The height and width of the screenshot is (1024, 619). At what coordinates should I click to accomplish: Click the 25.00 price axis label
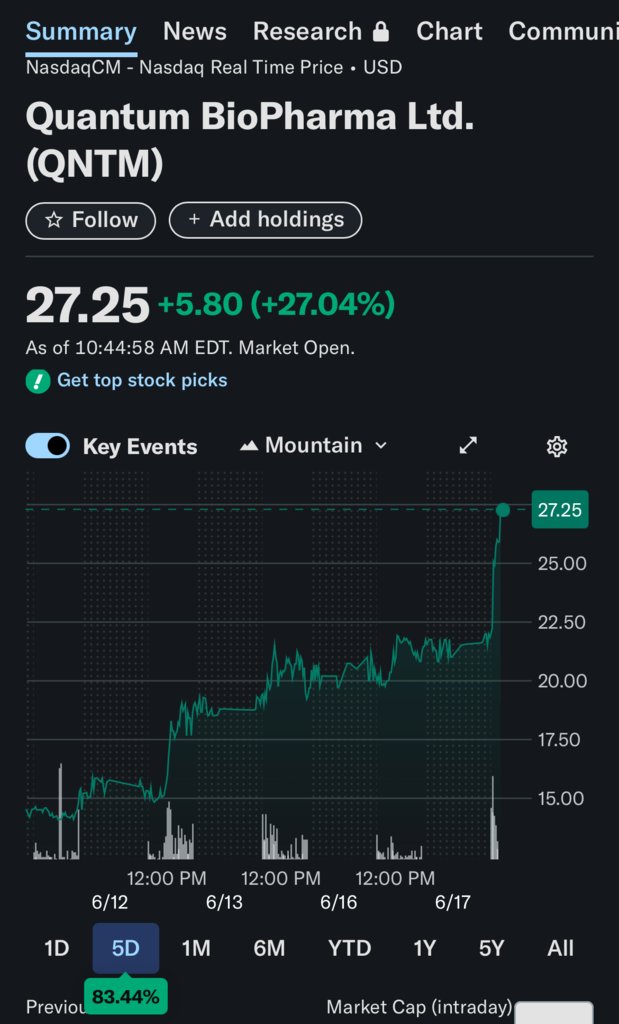click(562, 564)
